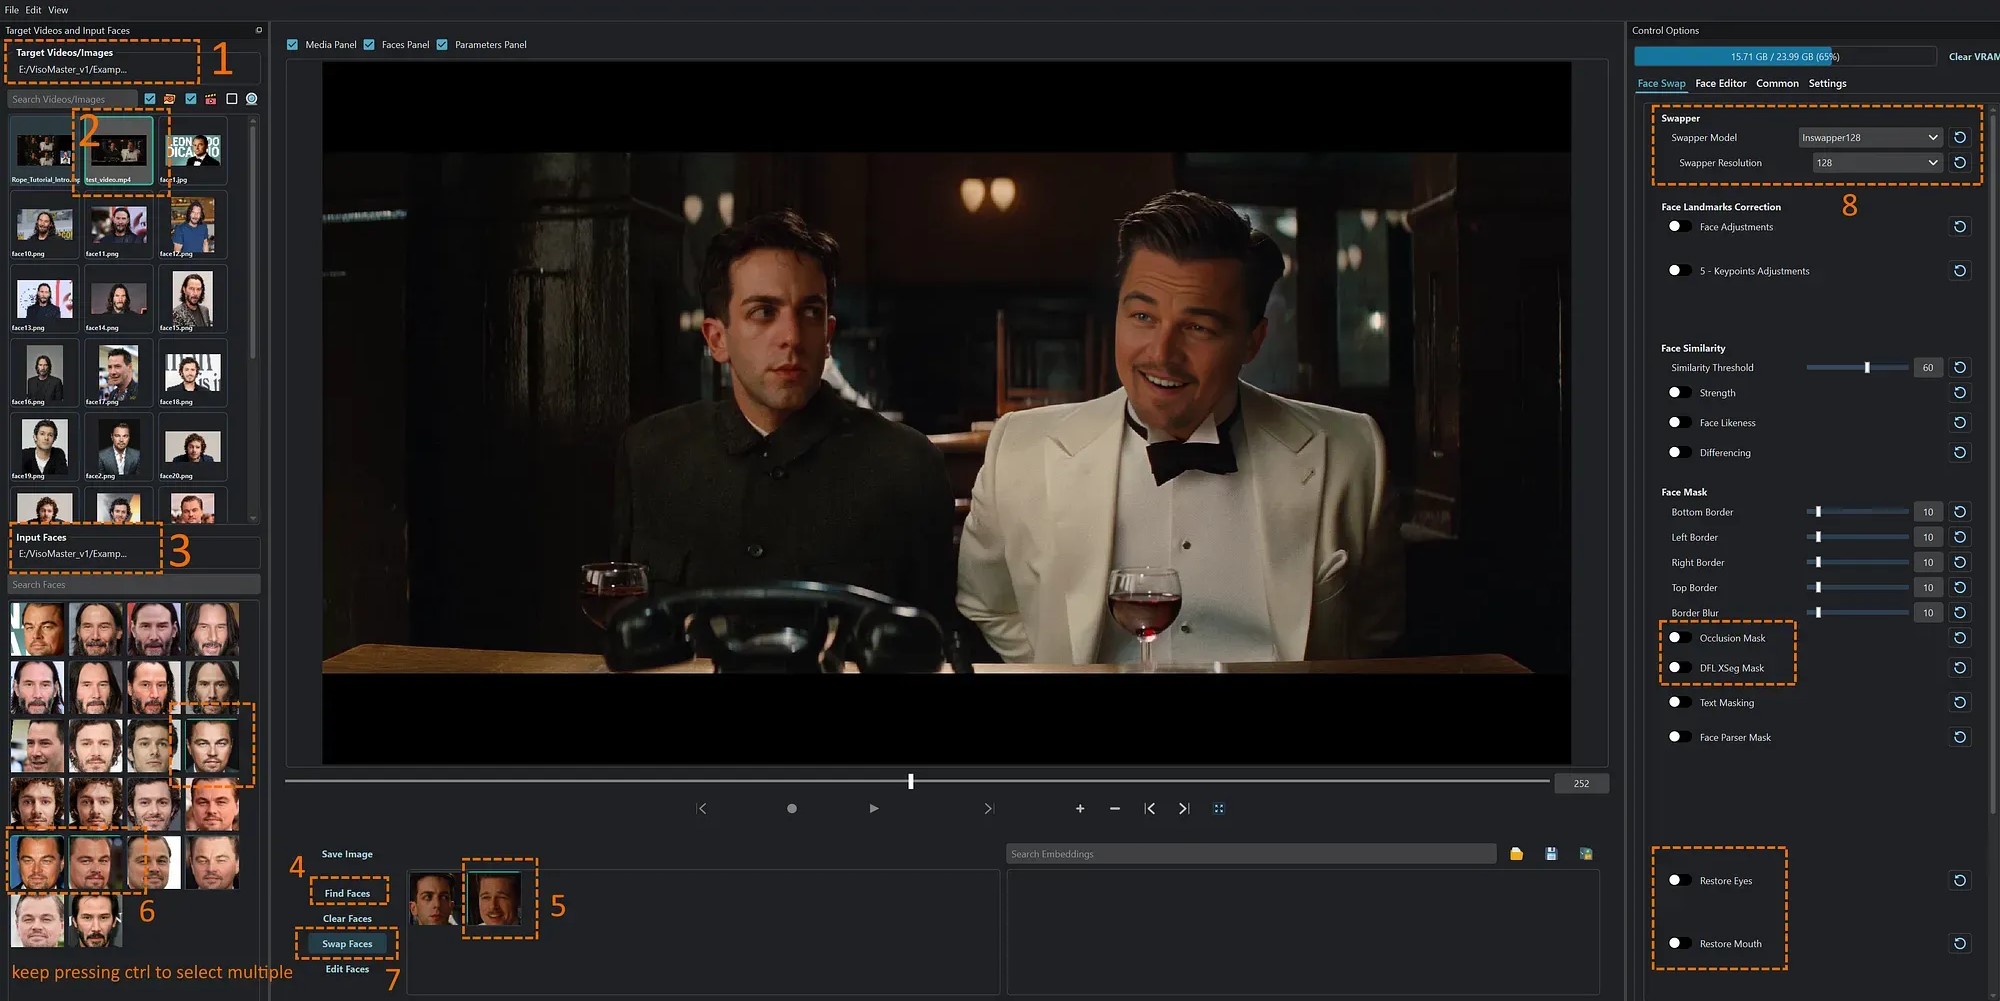This screenshot has height=1001, width=2000.
Task: Click the Swap Faces button
Action: 347,944
